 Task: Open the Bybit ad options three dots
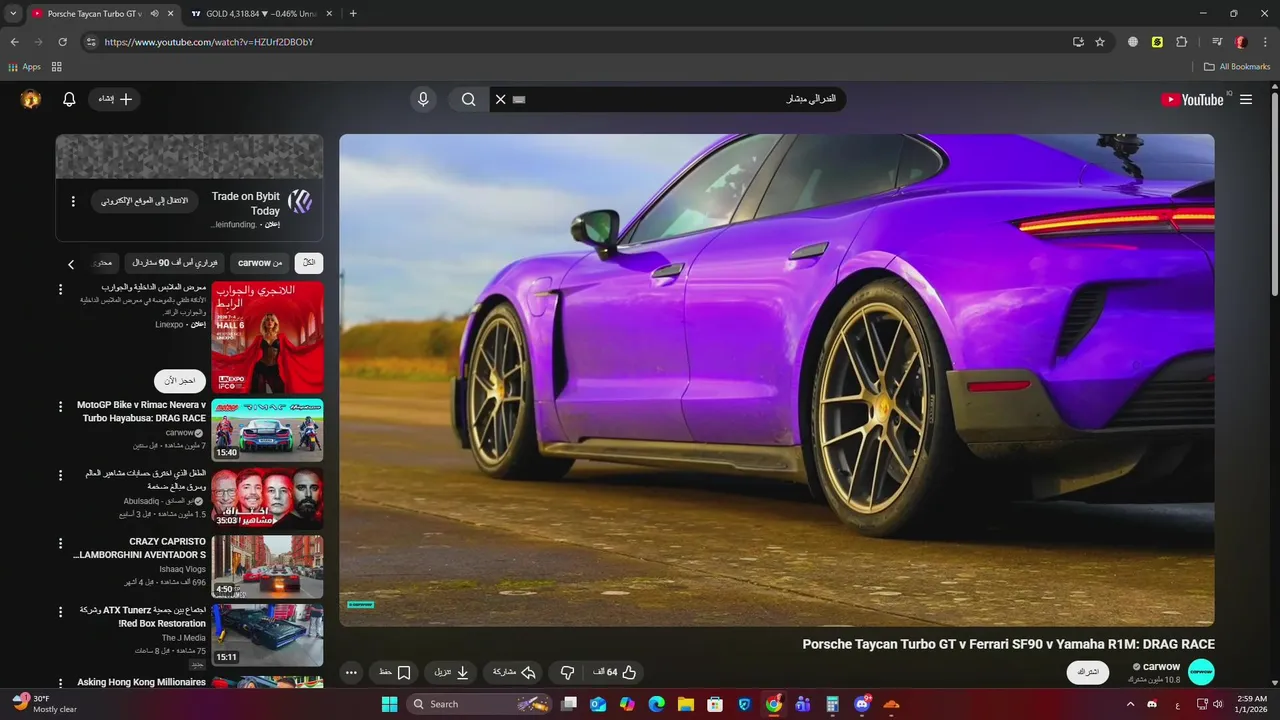coord(73,201)
